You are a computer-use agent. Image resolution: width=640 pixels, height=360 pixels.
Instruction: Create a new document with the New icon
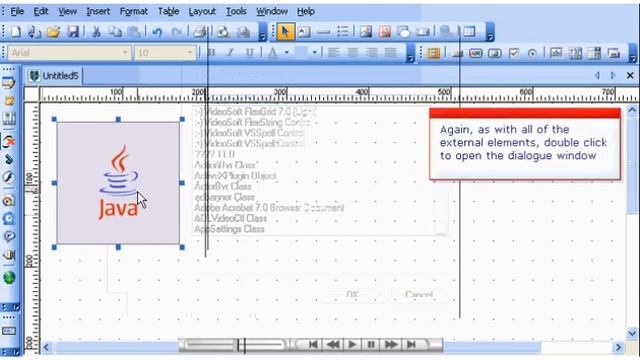click(16, 31)
